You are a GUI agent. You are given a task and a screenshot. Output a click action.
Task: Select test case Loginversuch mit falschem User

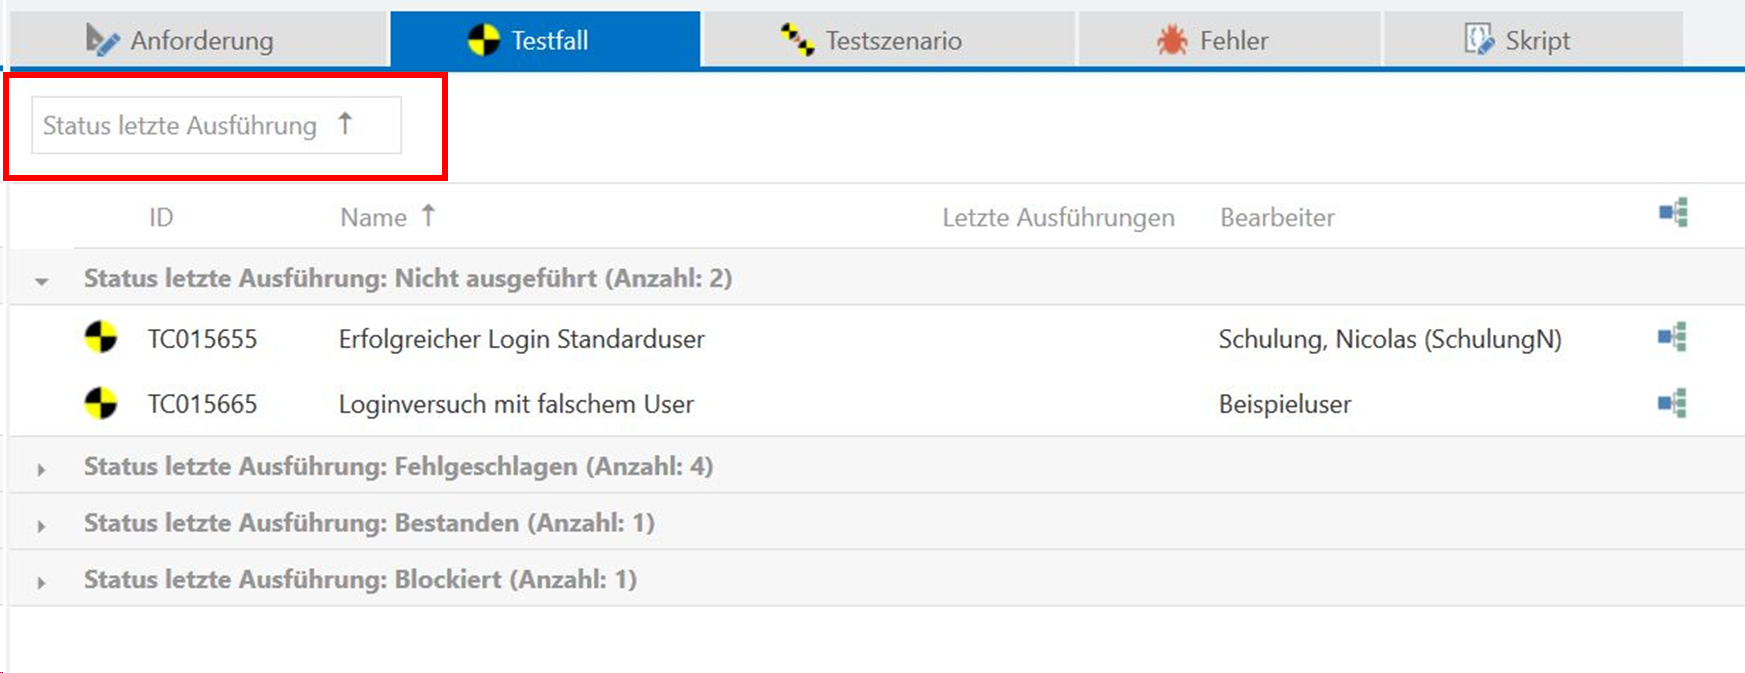point(516,404)
